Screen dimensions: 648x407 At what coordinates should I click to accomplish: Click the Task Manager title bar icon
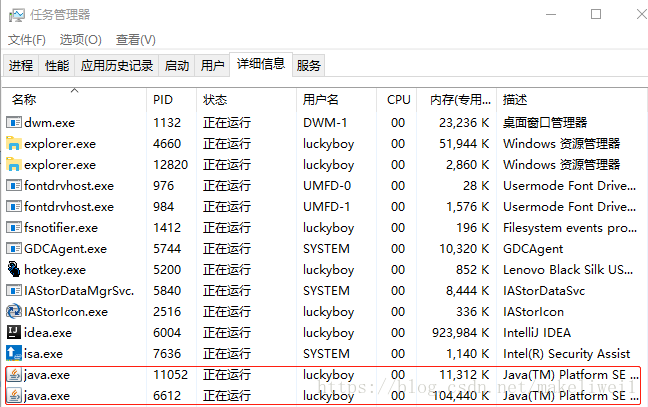tap(17, 16)
